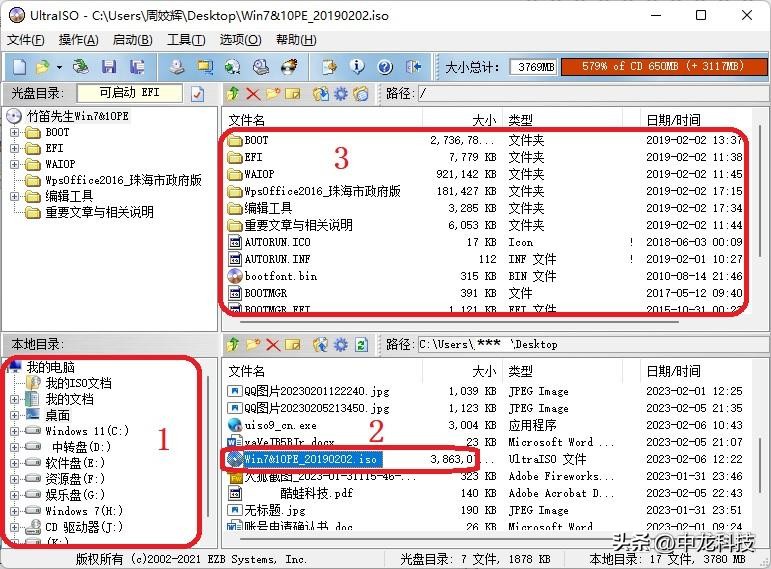Expand the WAIOP folder tree node

click(x=14, y=164)
